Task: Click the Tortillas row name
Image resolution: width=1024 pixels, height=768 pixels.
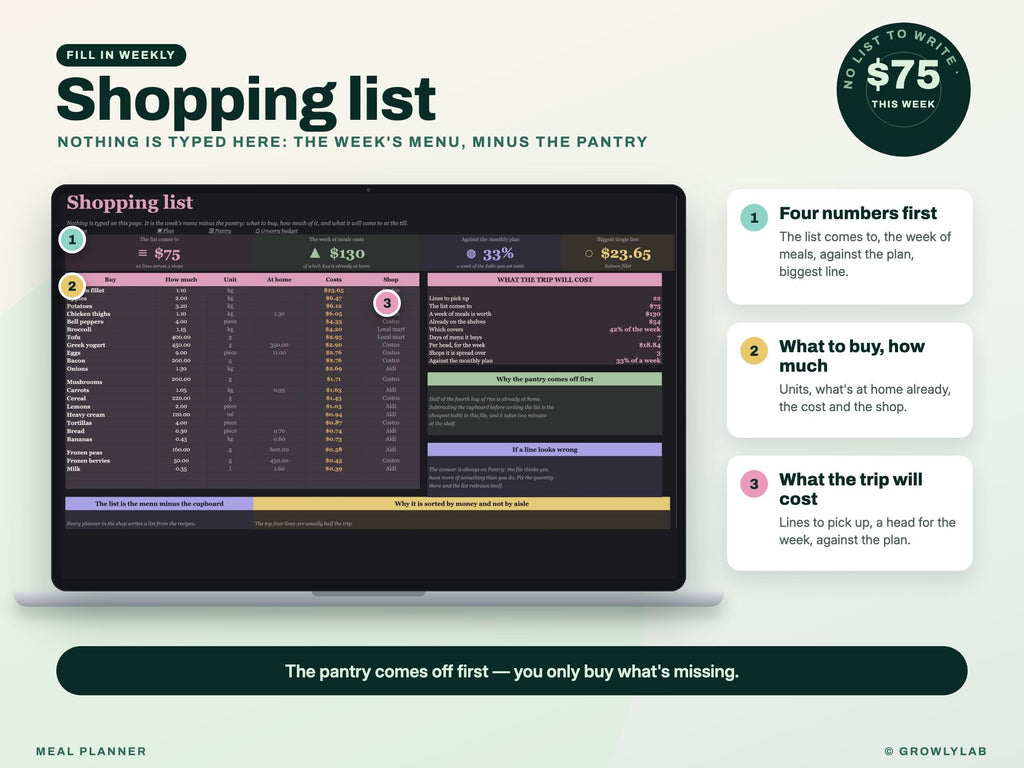Action: (x=79, y=423)
